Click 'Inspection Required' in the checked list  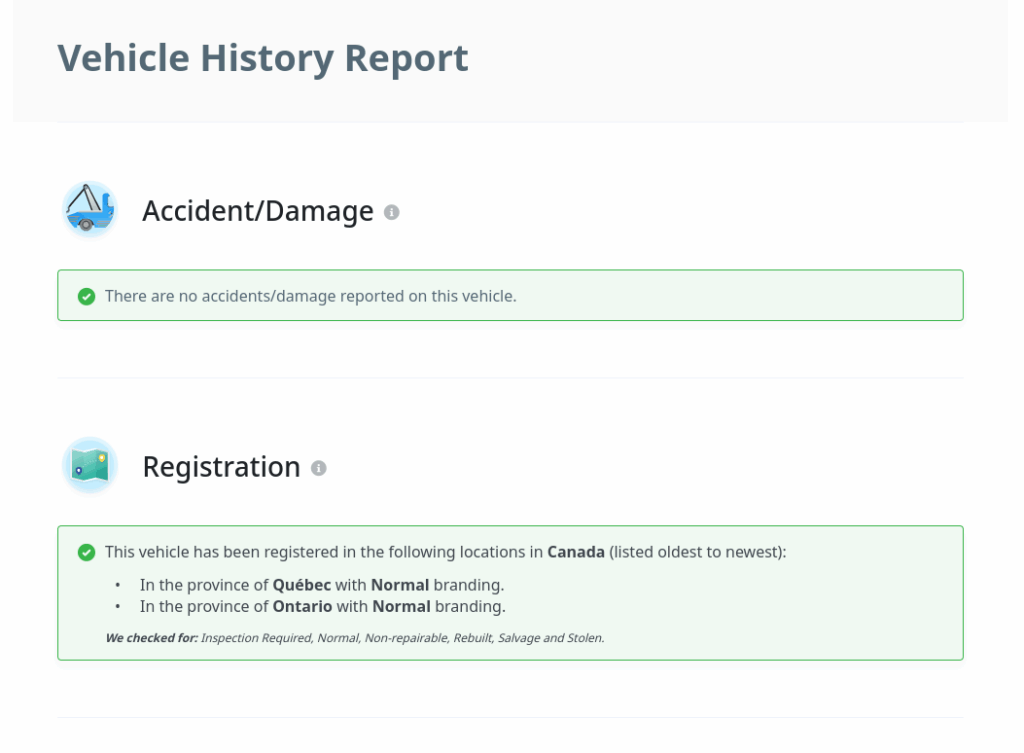coord(255,638)
